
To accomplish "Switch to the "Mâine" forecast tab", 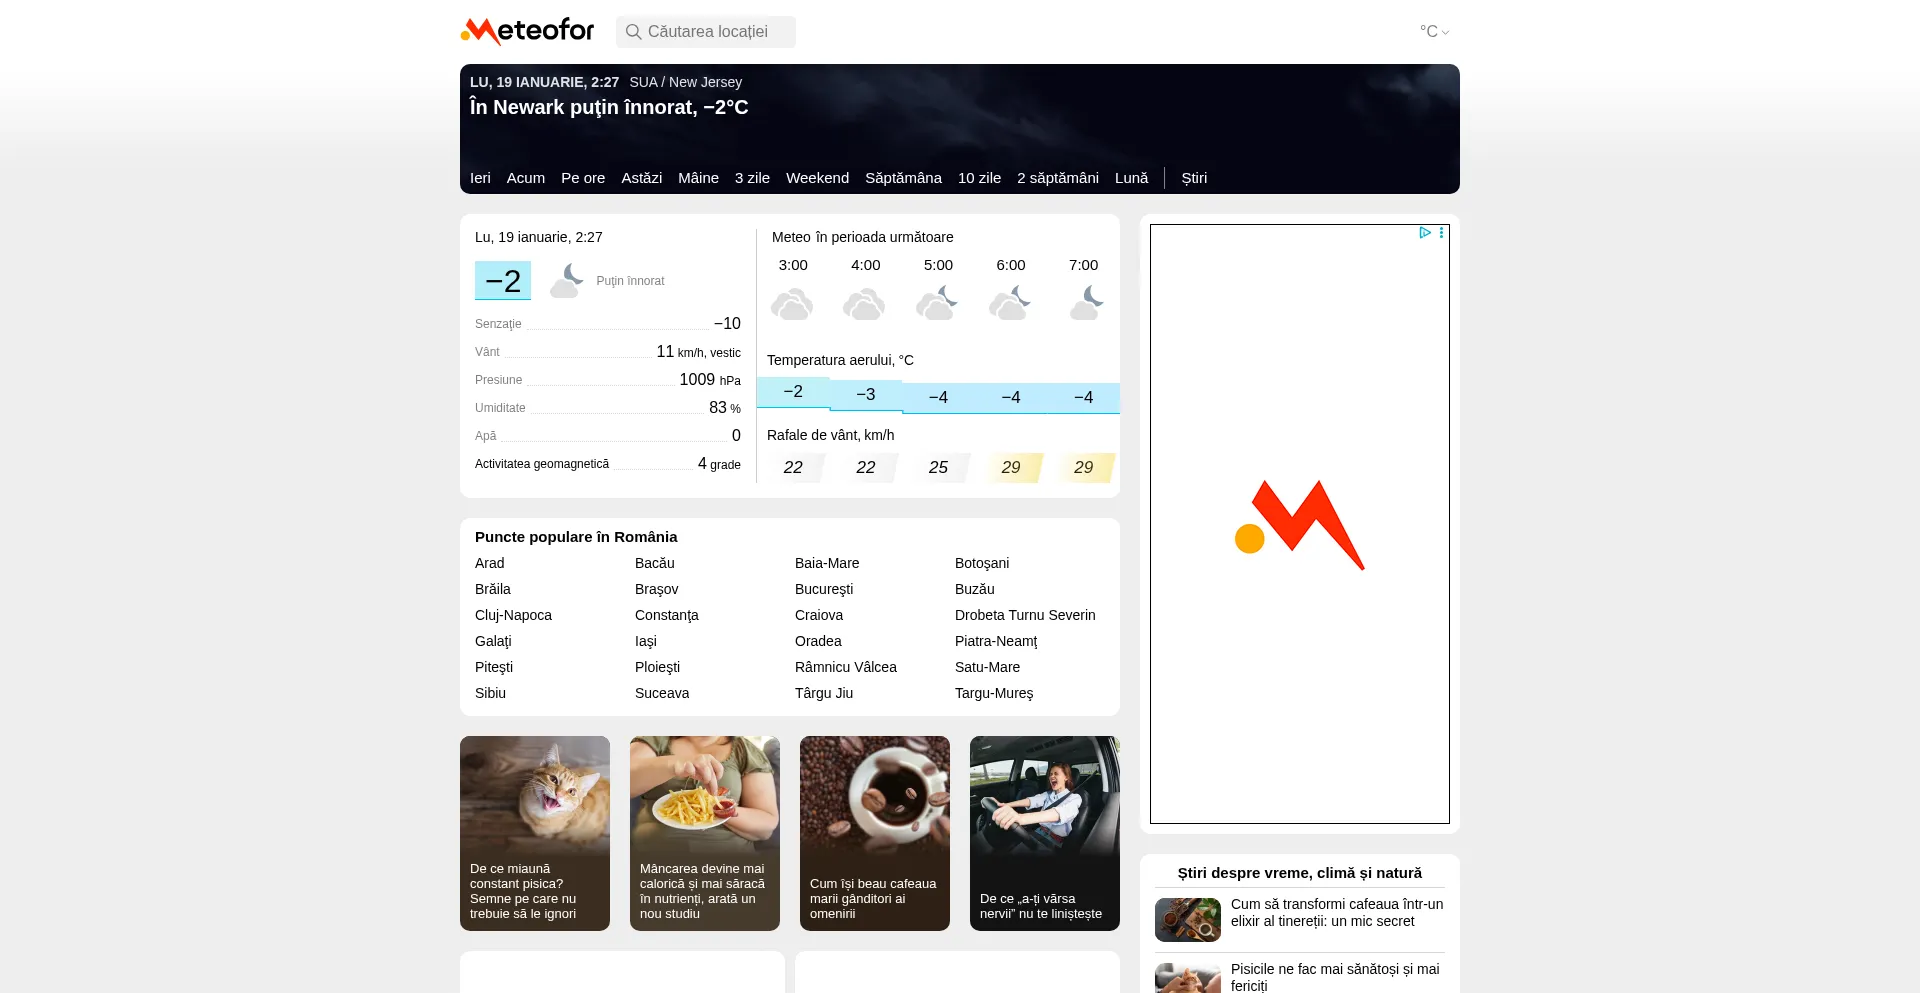I will click(x=698, y=178).
